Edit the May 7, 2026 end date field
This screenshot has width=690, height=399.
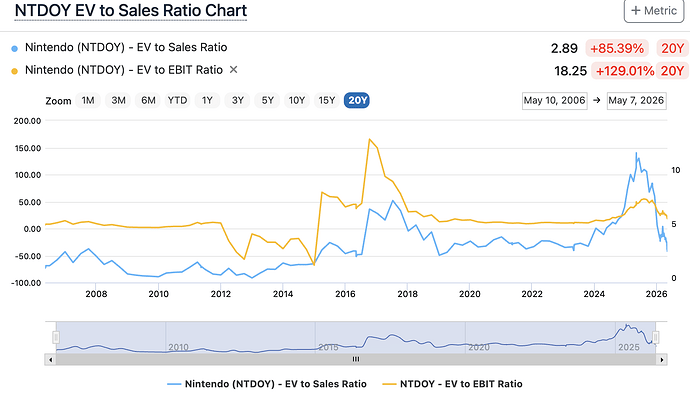[x=636, y=101]
